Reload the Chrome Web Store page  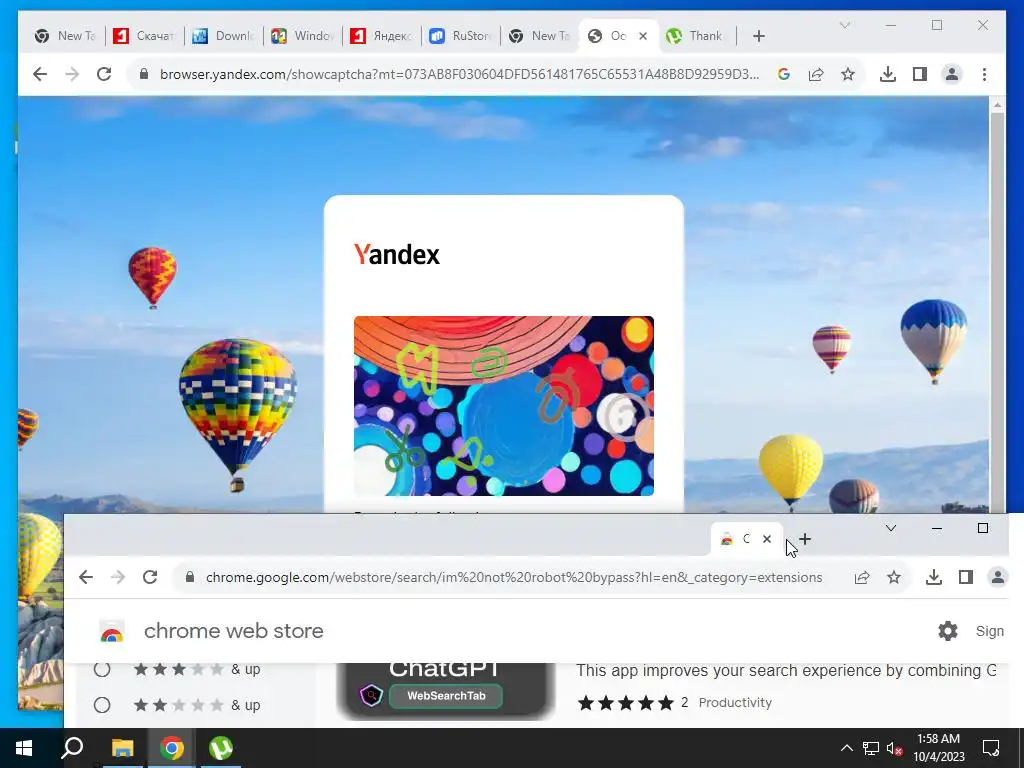click(x=150, y=577)
